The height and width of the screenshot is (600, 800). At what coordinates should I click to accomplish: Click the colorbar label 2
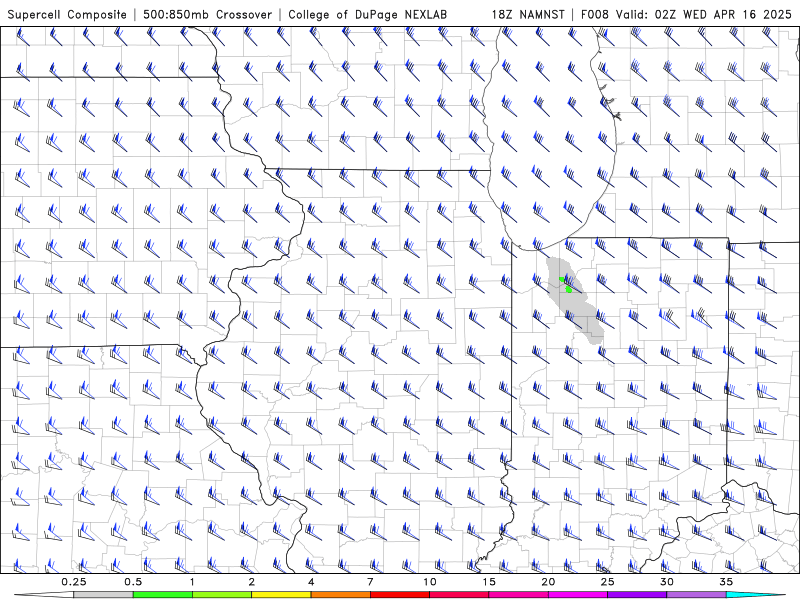tap(252, 582)
